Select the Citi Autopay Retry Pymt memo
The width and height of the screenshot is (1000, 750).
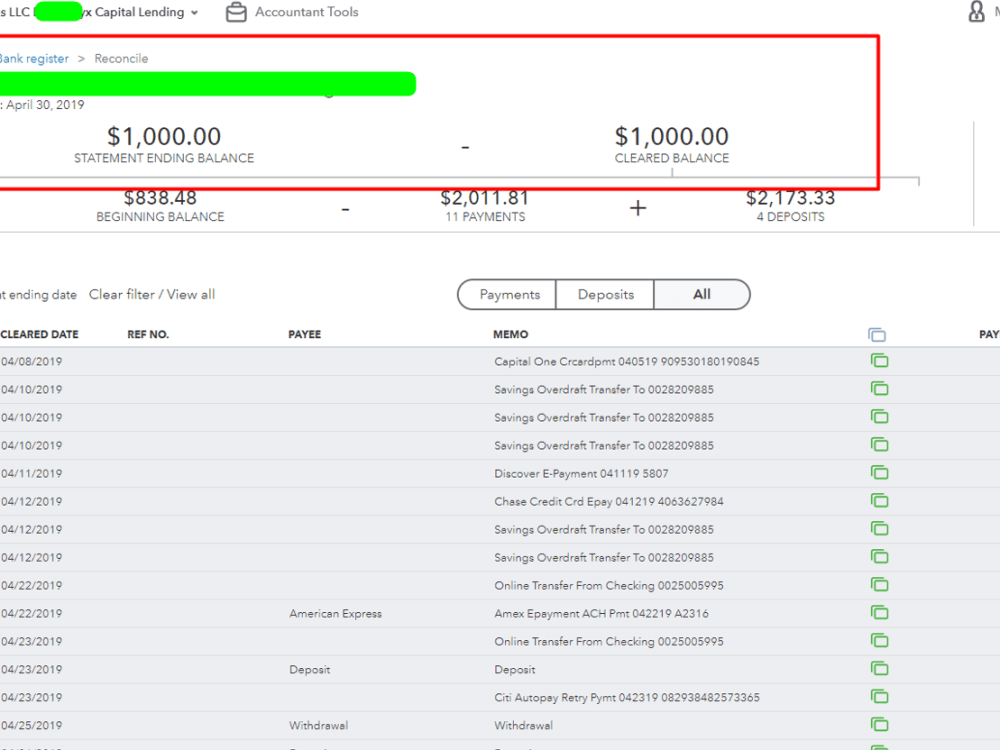pyautogui.click(x=627, y=698)
